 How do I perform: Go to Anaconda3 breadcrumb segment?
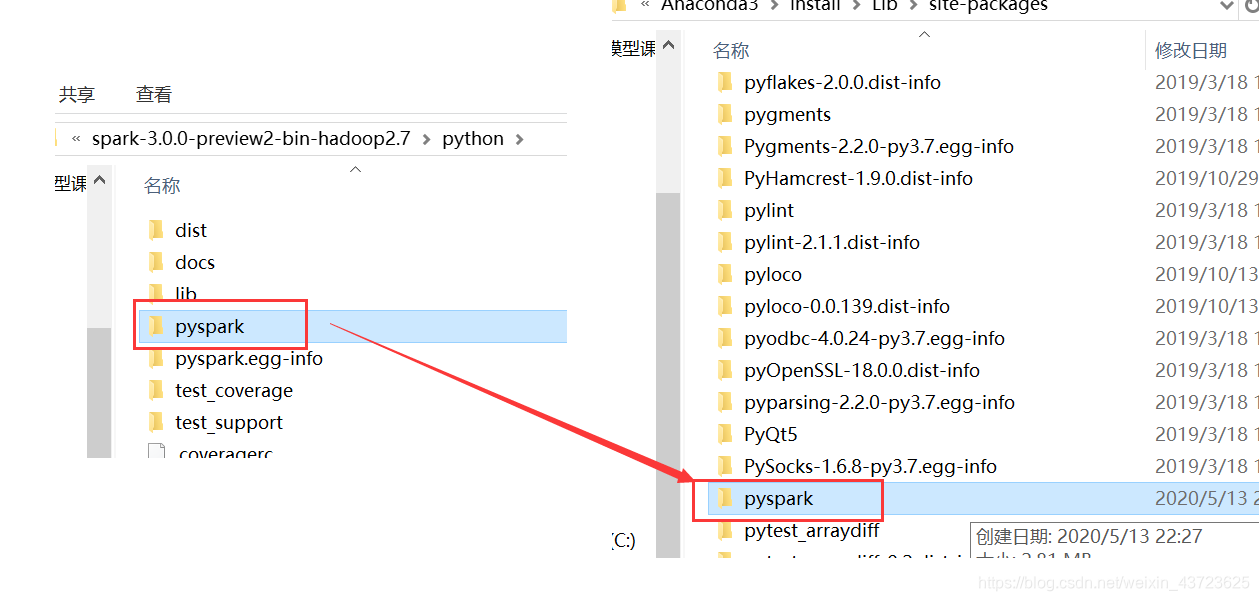coord(710,6)
